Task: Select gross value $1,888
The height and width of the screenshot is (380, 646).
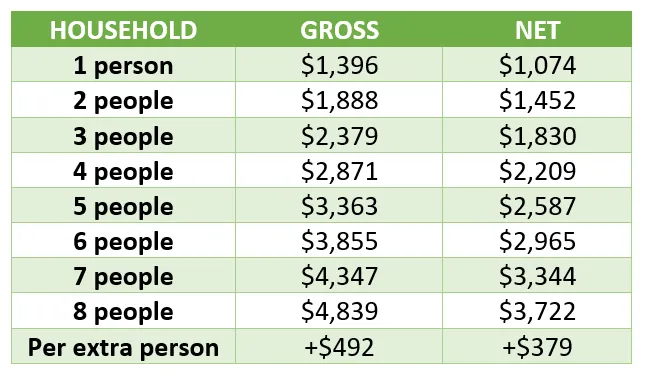Action: 339,100
